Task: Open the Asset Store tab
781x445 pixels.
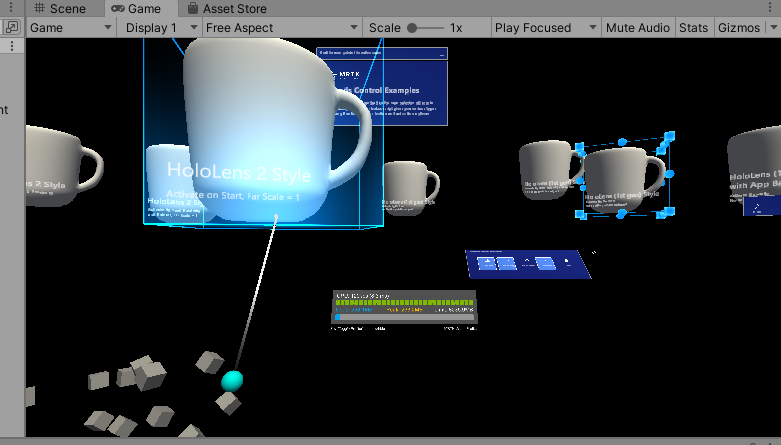Action: (227, 8)
